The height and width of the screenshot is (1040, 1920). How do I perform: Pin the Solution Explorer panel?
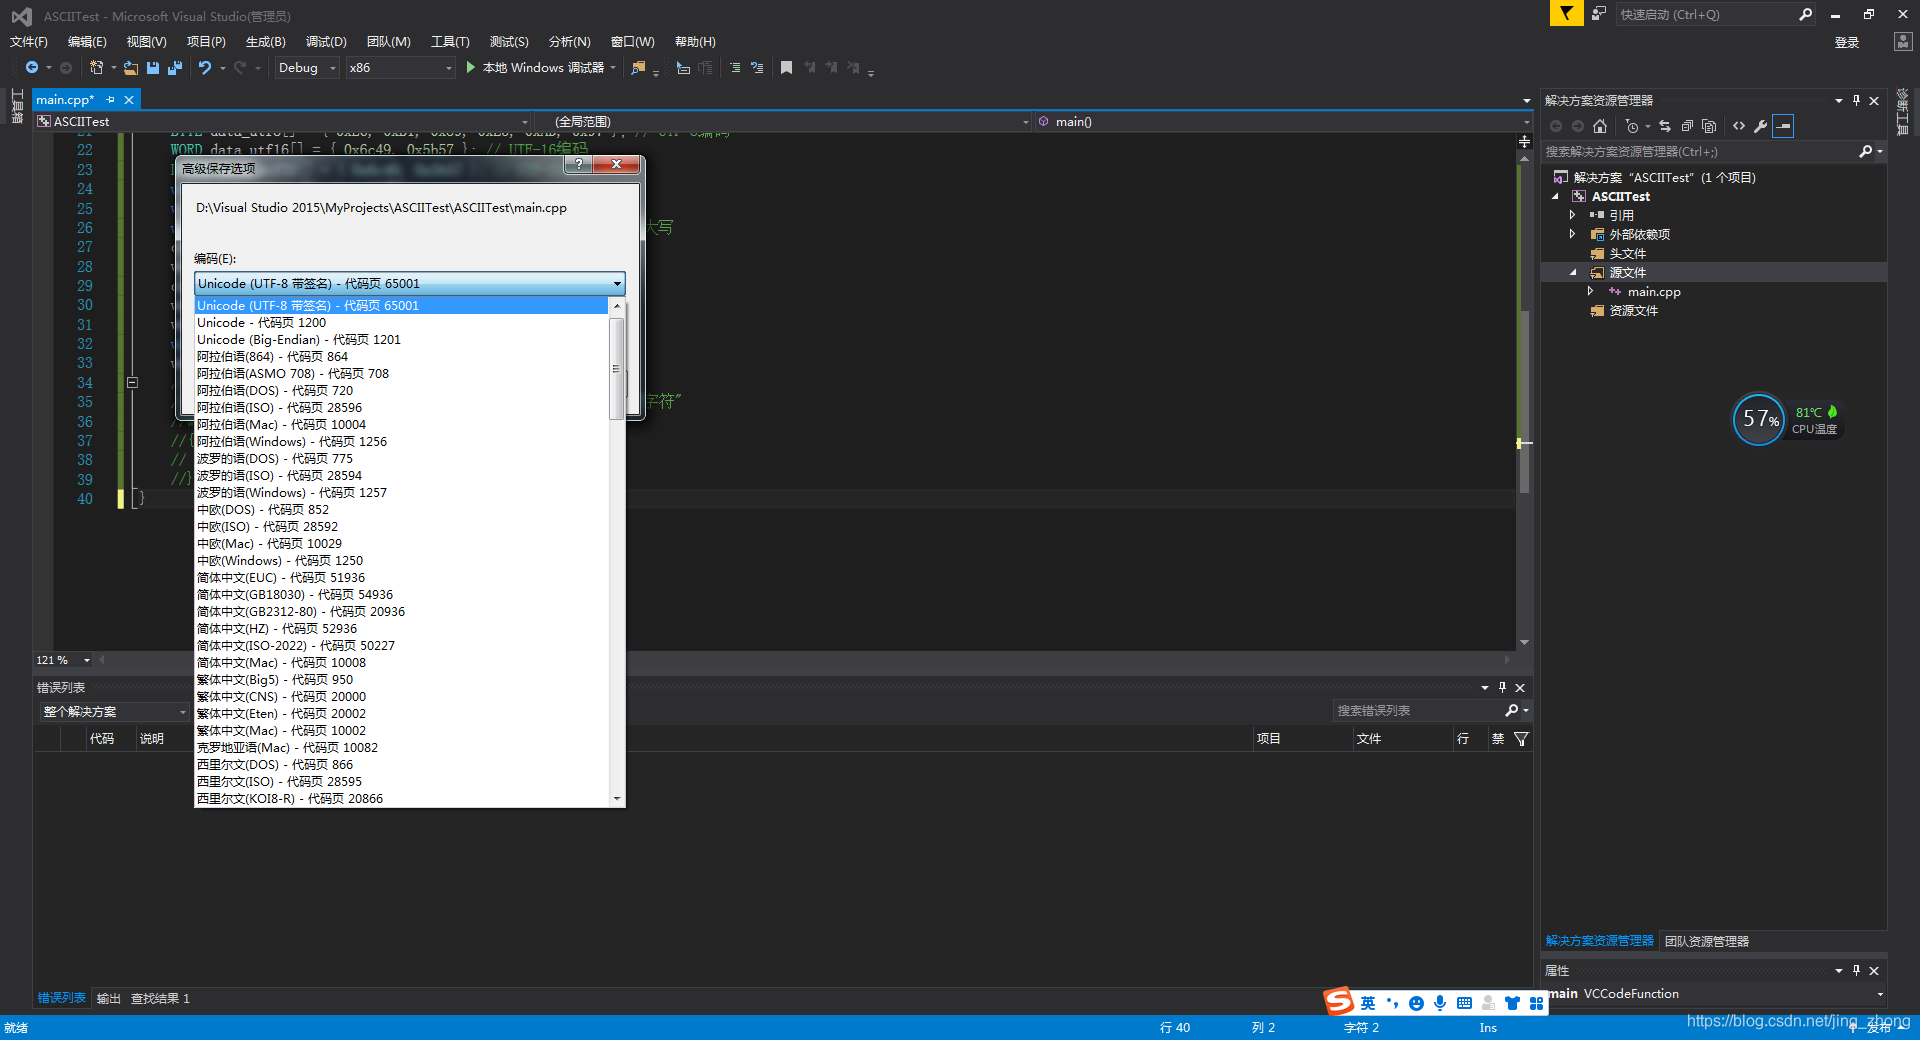(1857, 101)
